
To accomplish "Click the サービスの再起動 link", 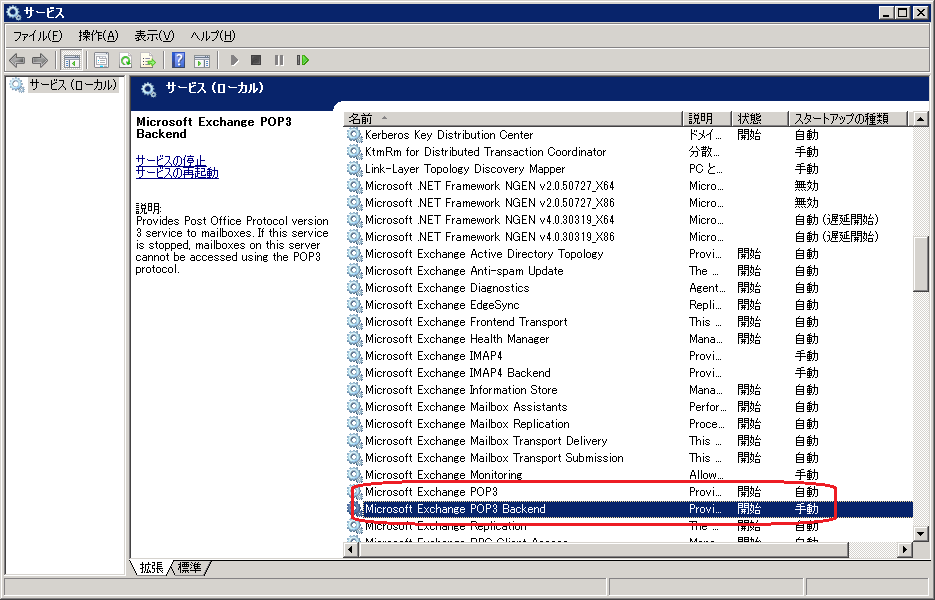I will [177, 173].
